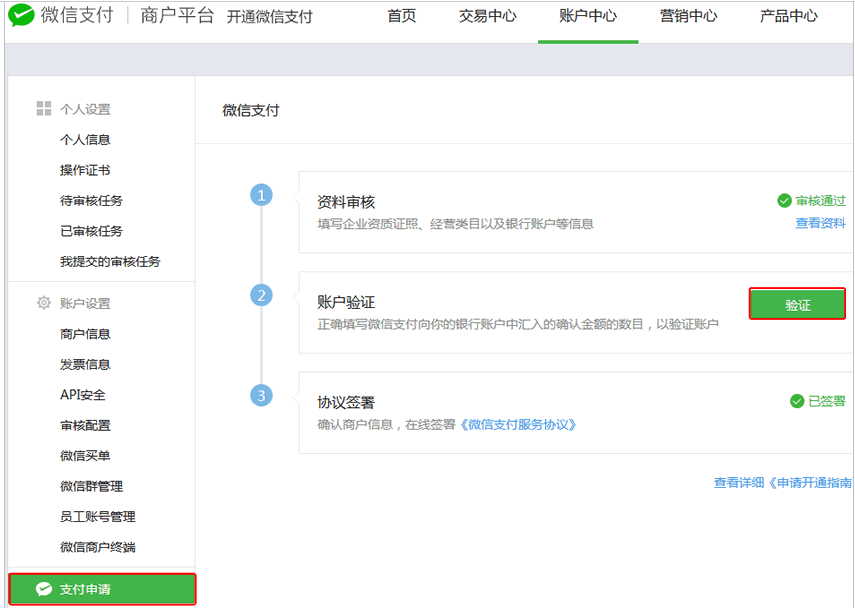Image resolution: width=855 pixels, height=608 pixels.
Task: Click the 已签署 status text
Action: tap(827, 401)
